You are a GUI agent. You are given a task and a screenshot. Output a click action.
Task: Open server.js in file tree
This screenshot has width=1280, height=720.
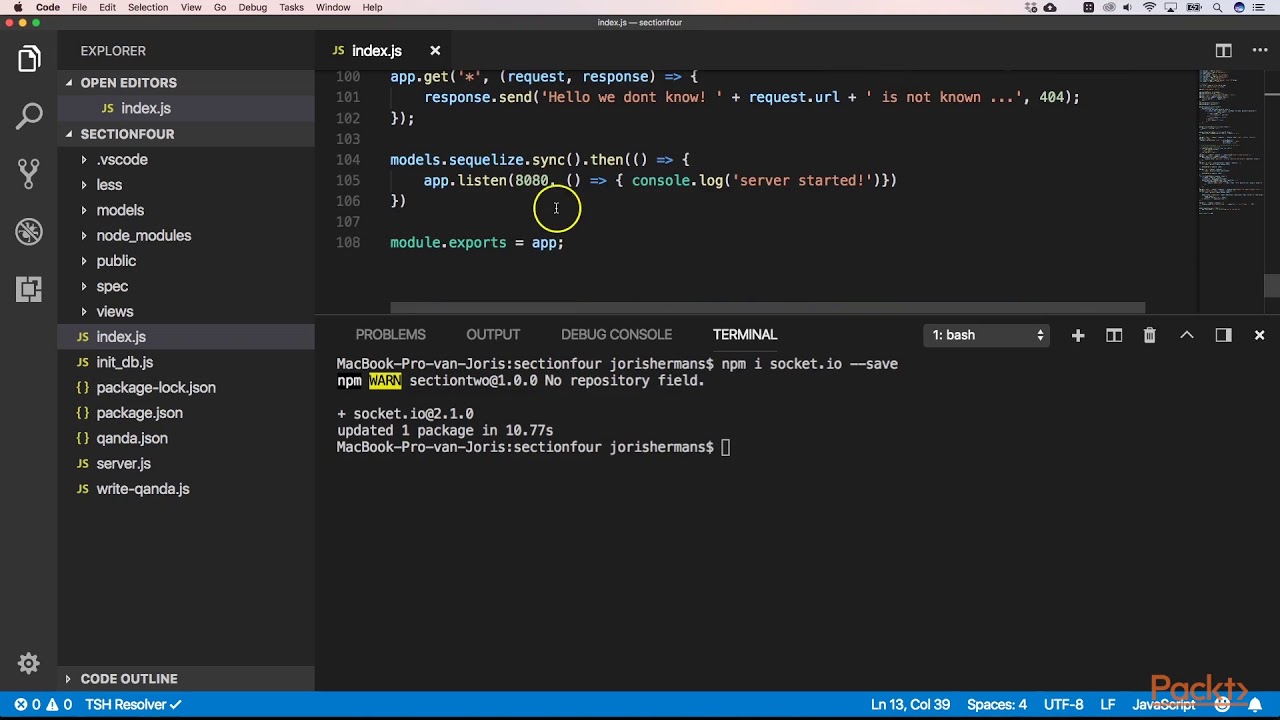pyautogui.click(x=123, y=464)
